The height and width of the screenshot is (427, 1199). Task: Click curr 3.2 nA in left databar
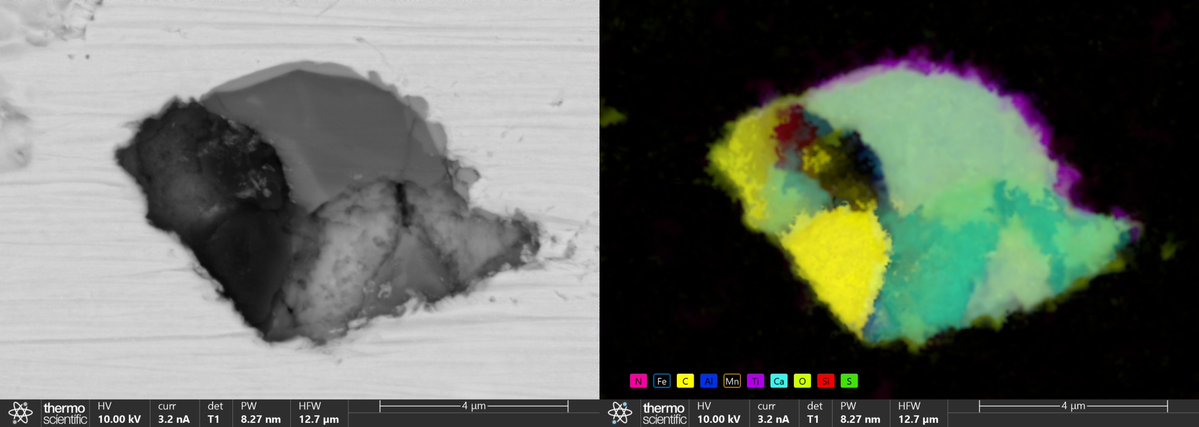(x=175, y=413)
